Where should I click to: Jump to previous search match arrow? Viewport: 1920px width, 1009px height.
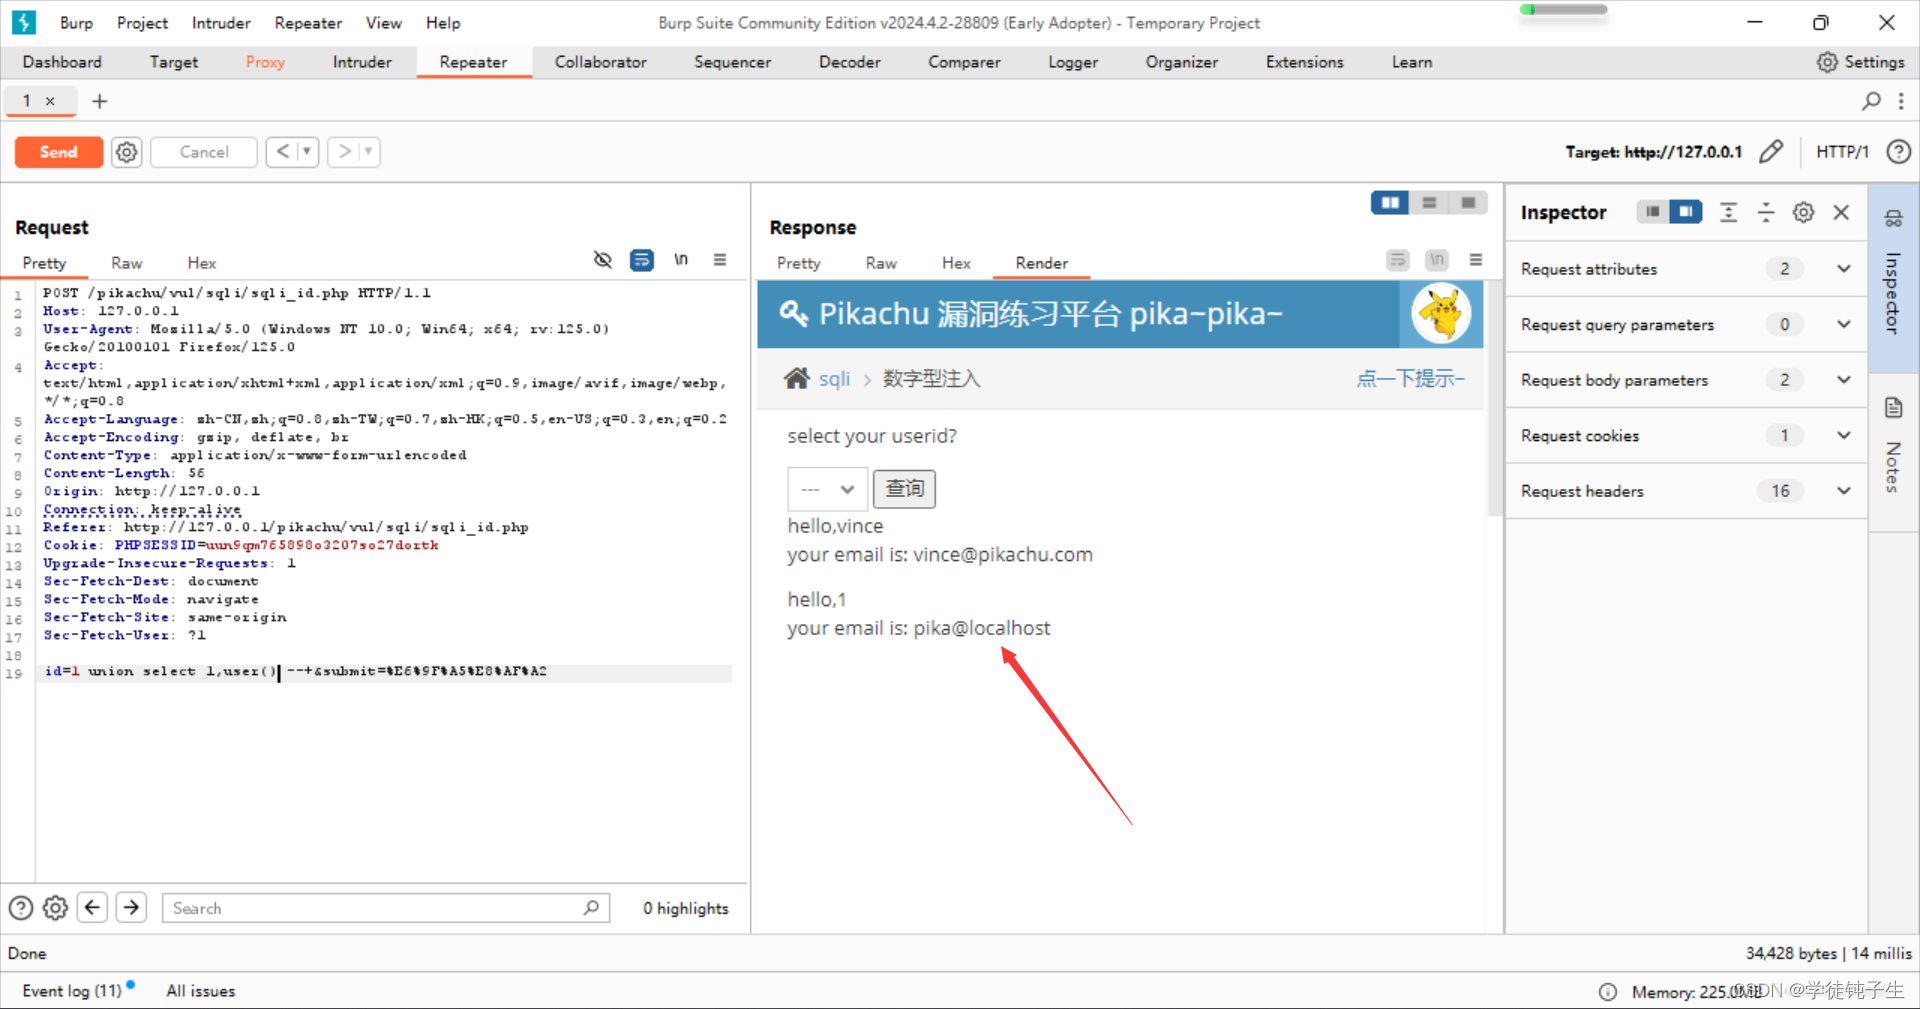93,908
